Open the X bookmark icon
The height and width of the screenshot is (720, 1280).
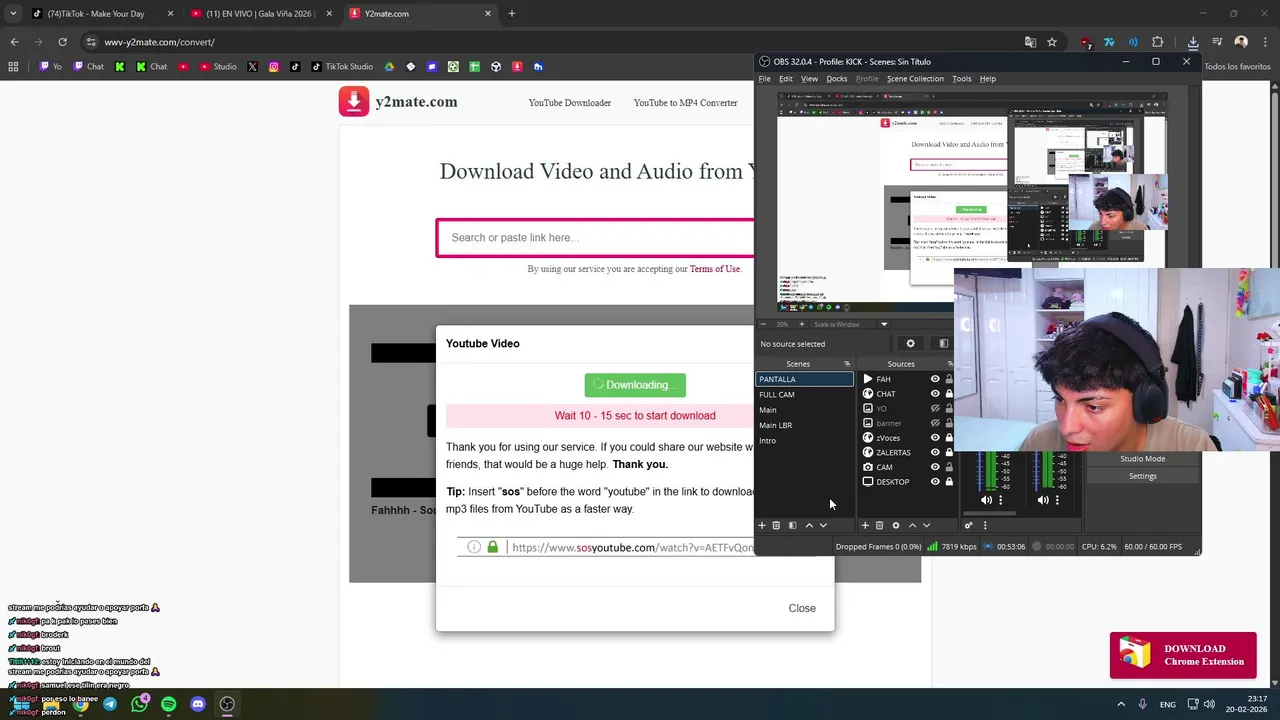[252, 67]
